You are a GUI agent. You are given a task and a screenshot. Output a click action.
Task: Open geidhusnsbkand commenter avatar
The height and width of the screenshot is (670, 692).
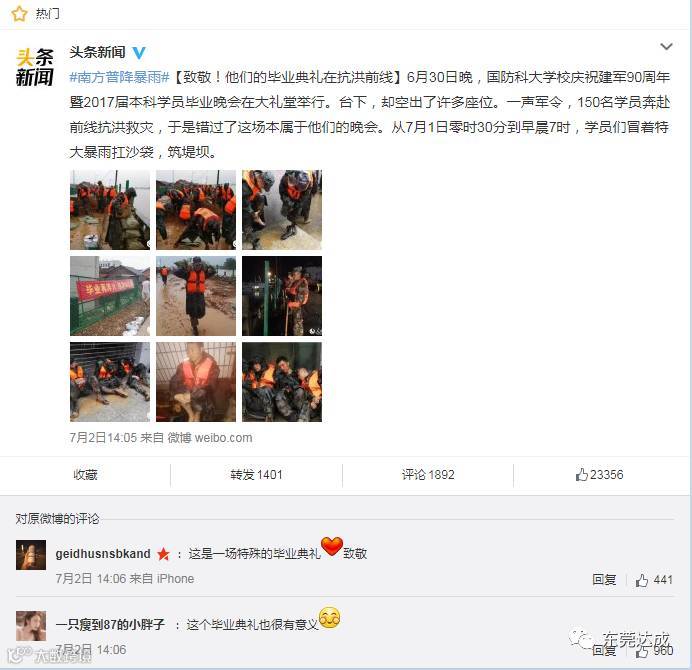pos(31,555)
